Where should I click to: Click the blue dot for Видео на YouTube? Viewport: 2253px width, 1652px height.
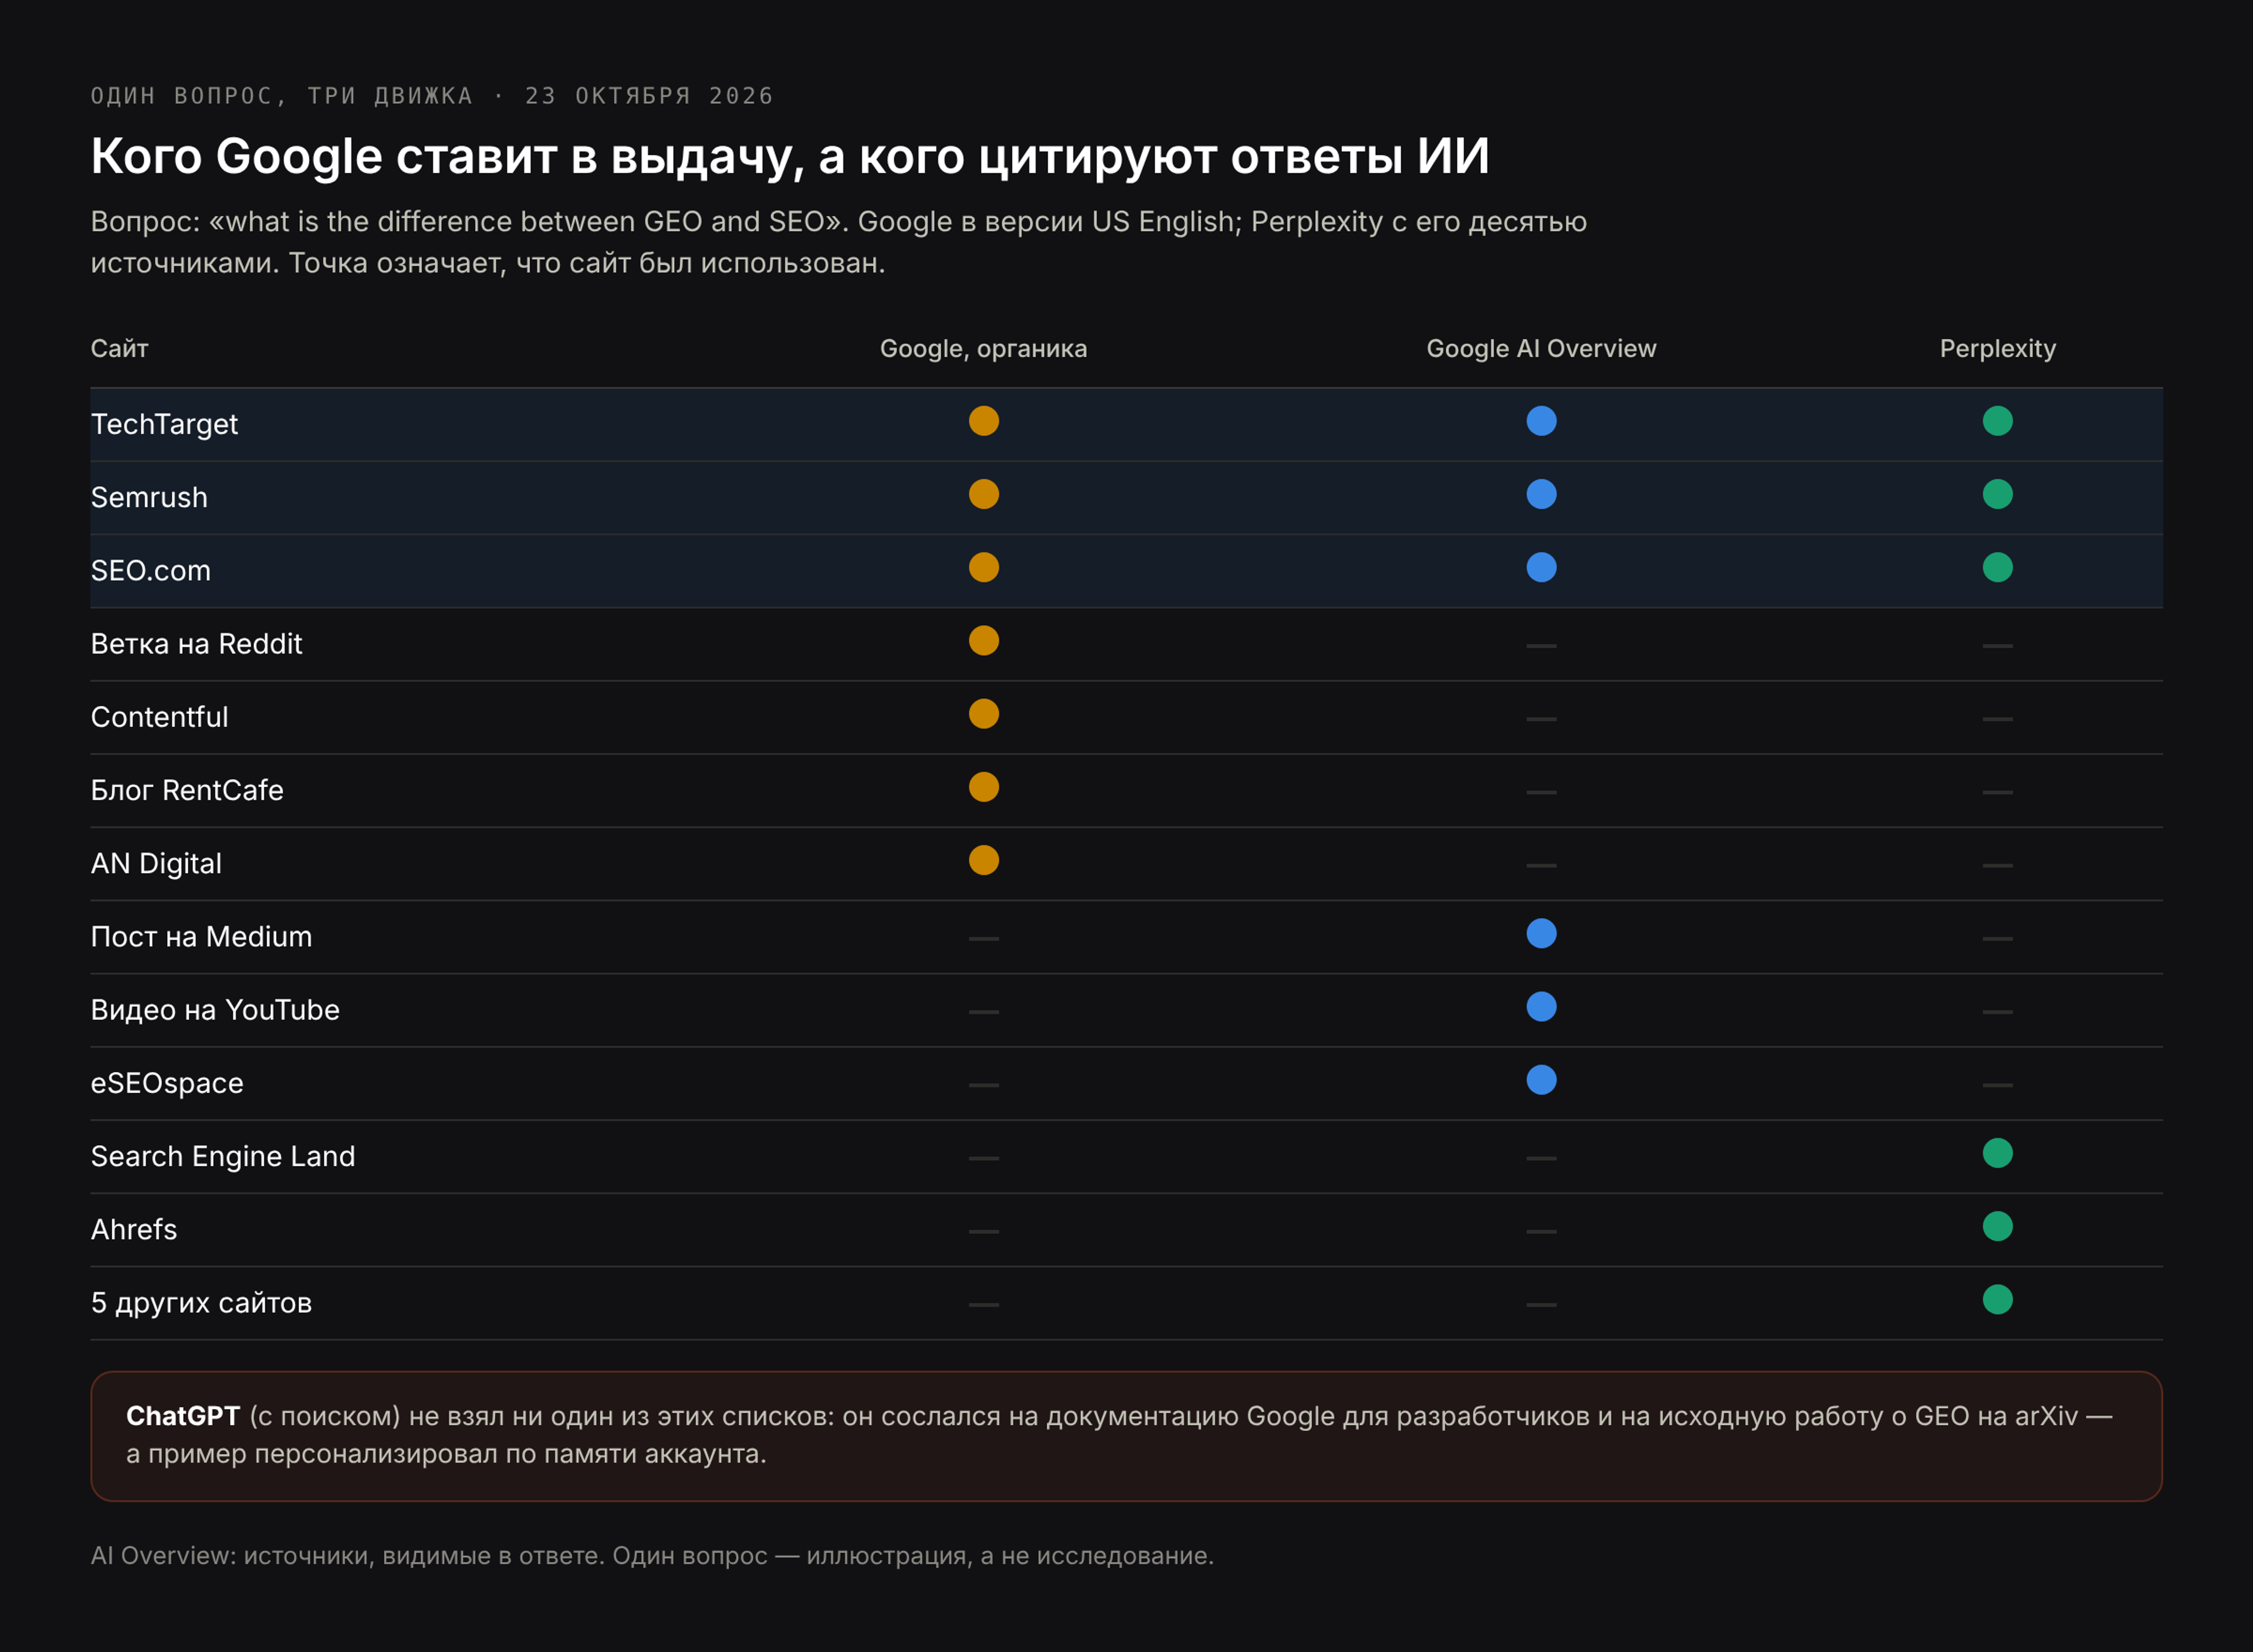point(1541,1006)
